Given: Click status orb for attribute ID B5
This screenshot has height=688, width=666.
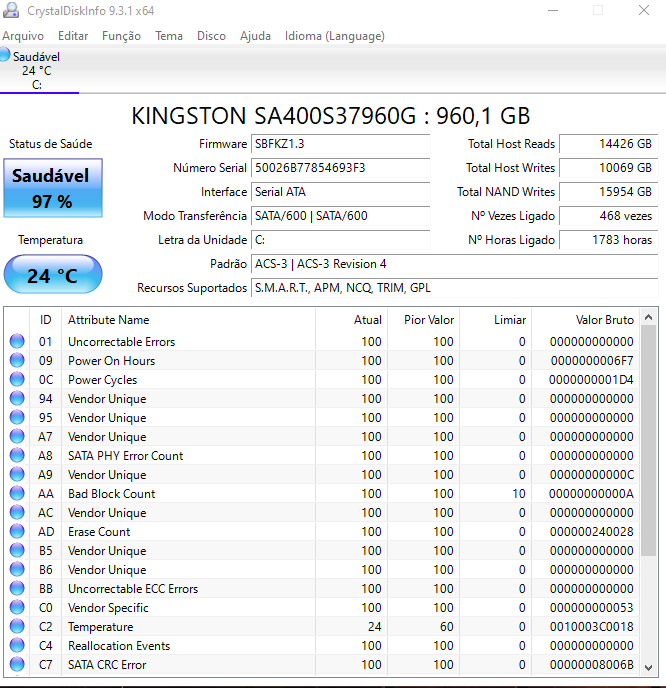Looking at the screenshot, I should (17, 550).
